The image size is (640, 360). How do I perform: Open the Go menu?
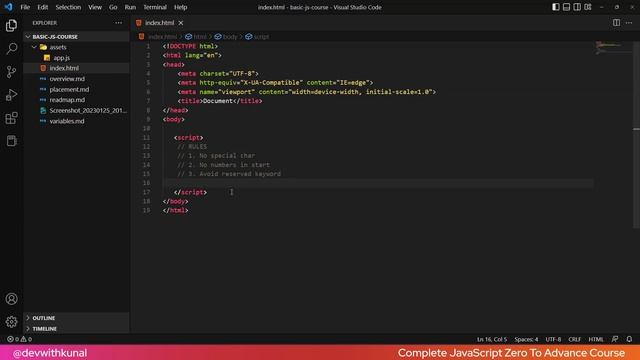coord(113,7)
